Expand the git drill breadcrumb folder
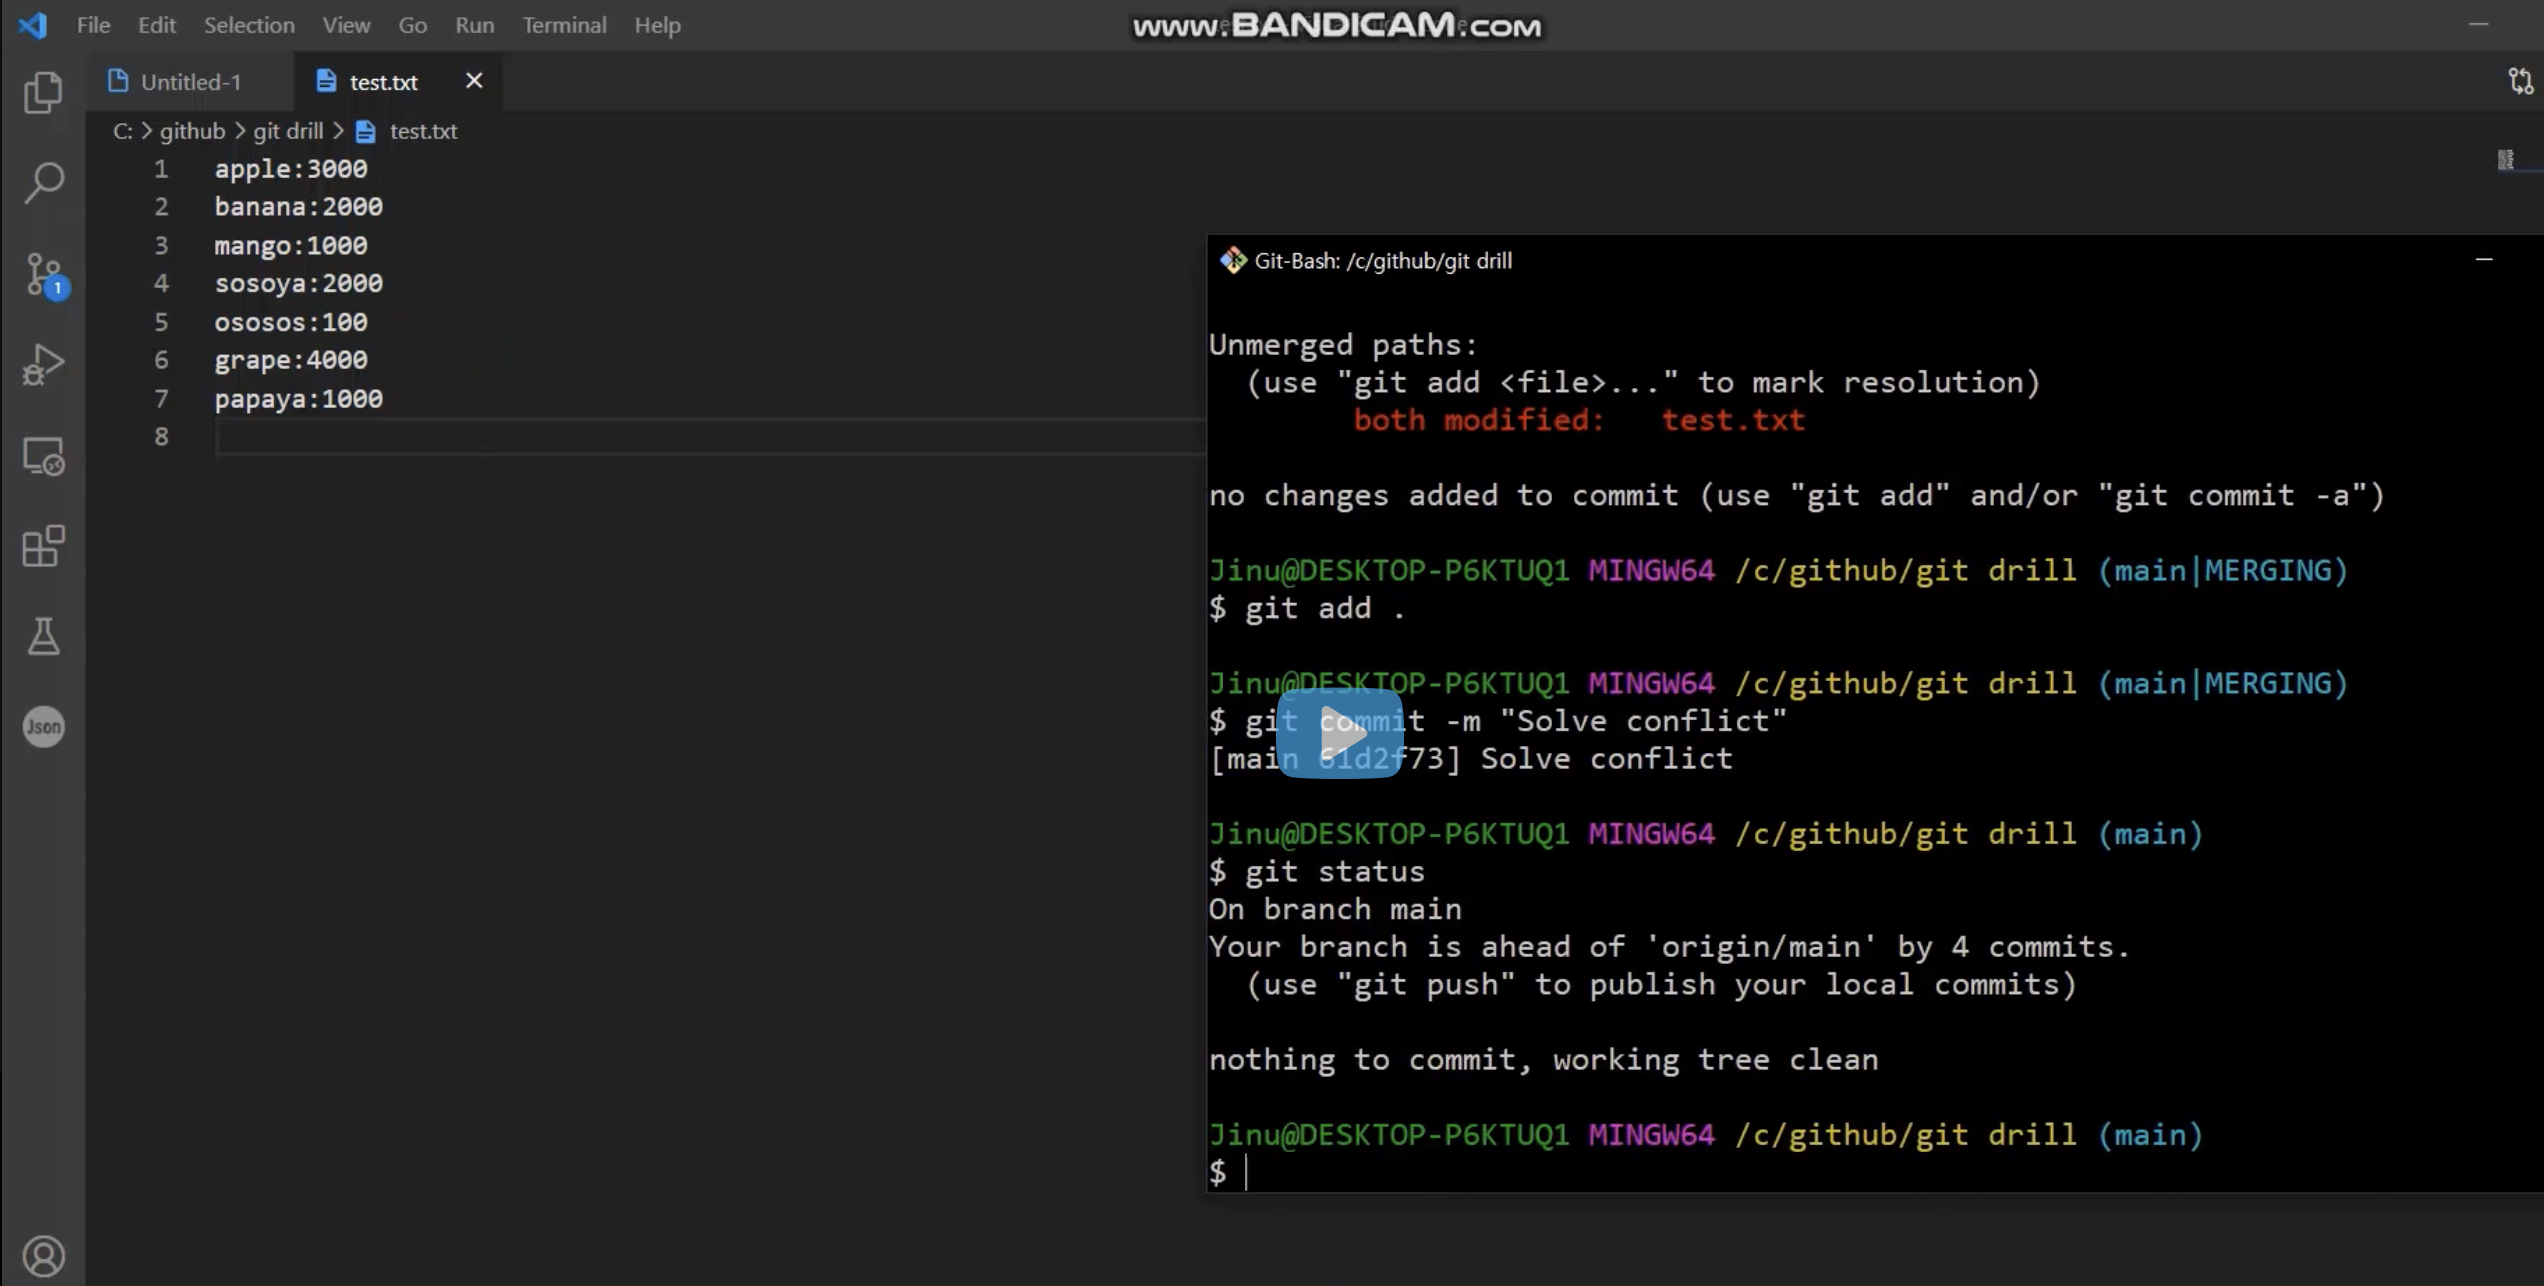The width and height of the screenshot is (2544, 1286). (288, 131)
